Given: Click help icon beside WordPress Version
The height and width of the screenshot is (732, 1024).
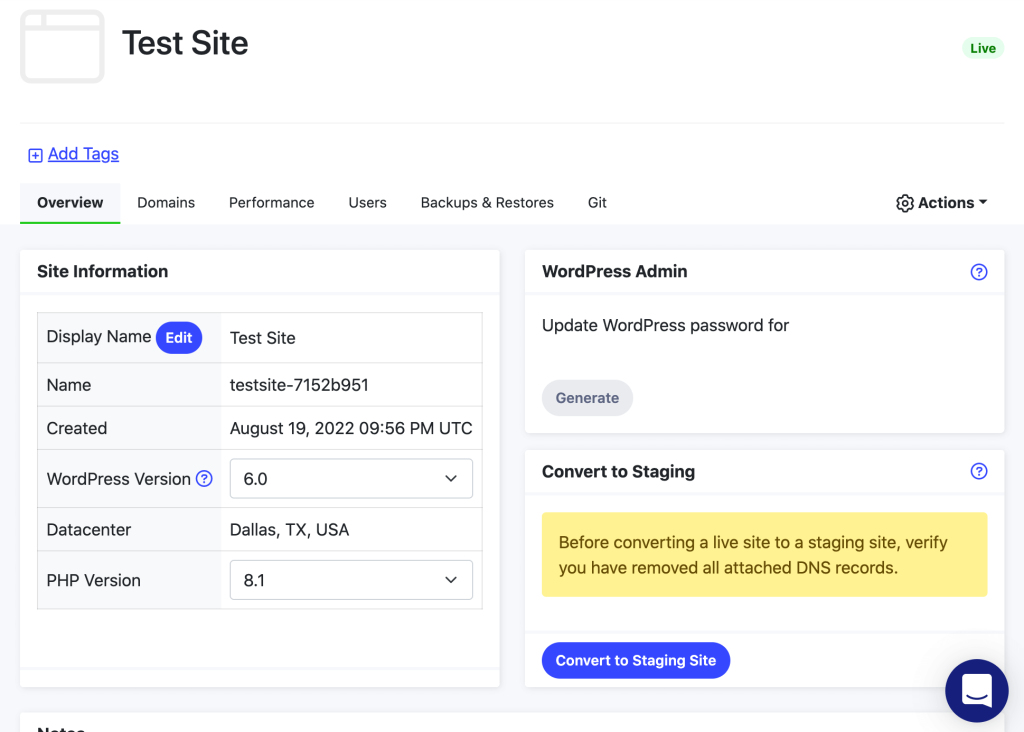Looking at the screenshot, I should point(204,479).
